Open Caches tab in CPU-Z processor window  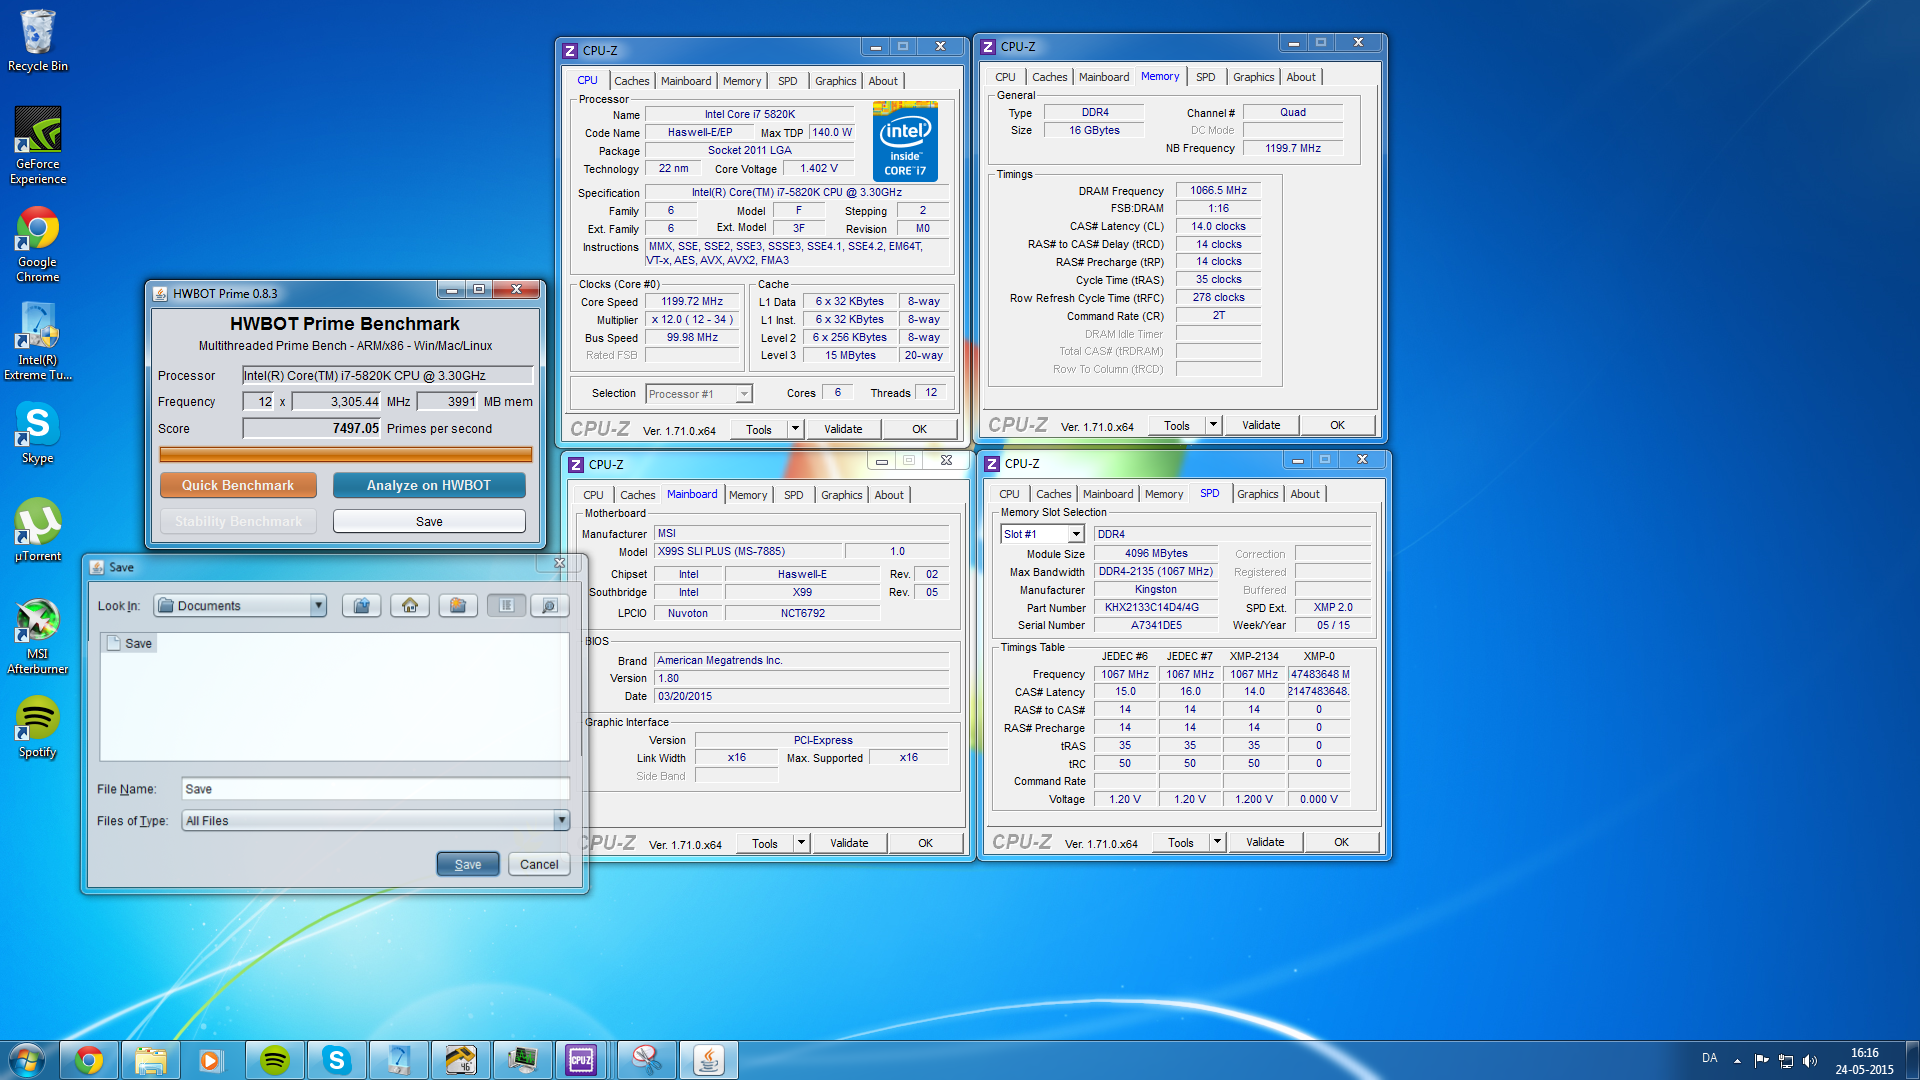coord(631,81)
